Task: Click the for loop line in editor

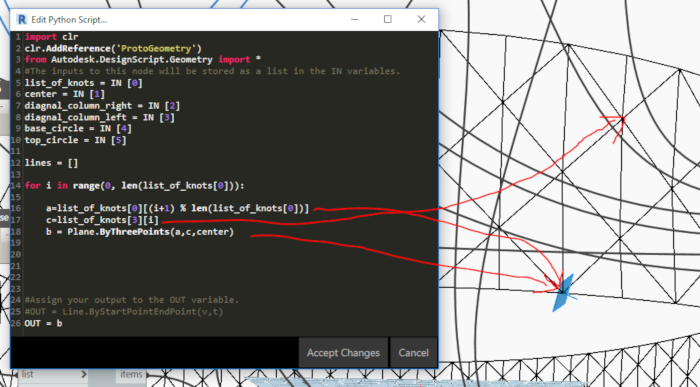Action: 134,186
